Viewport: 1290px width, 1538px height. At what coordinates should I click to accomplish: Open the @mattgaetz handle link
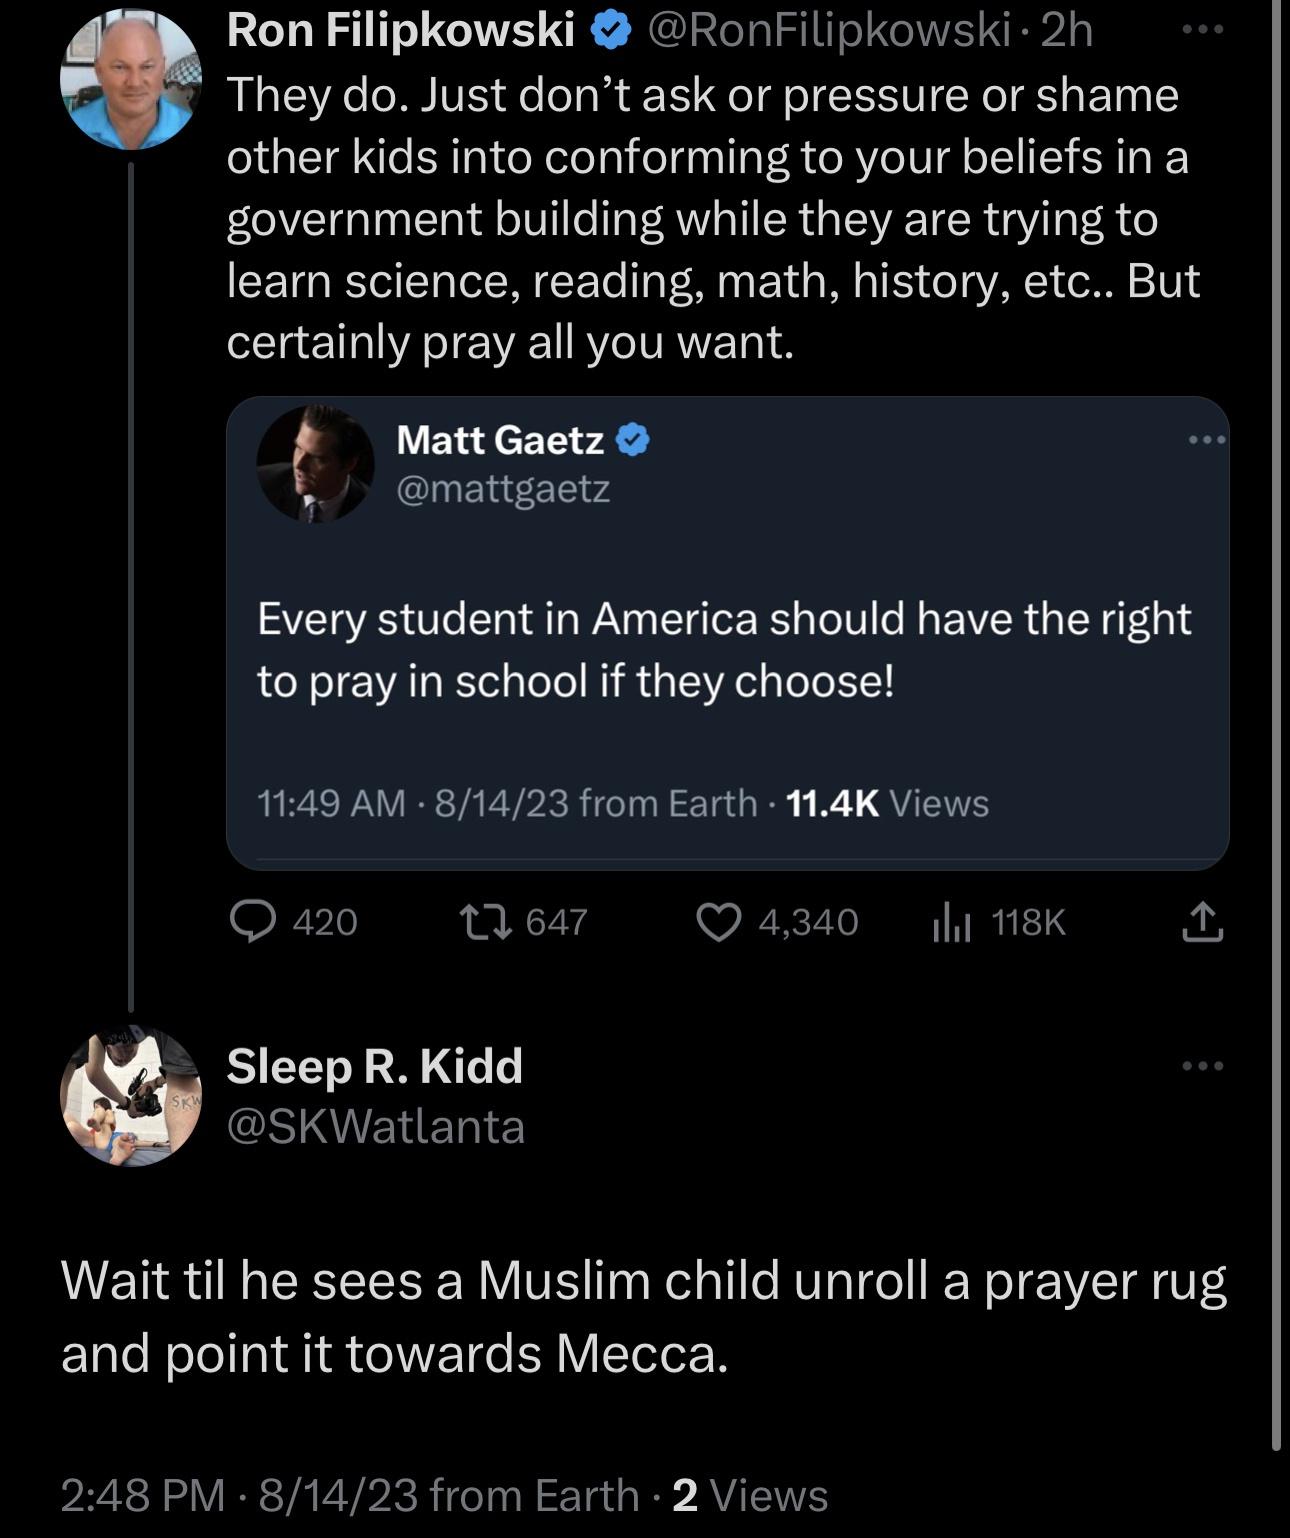click(x=503, y=489)
